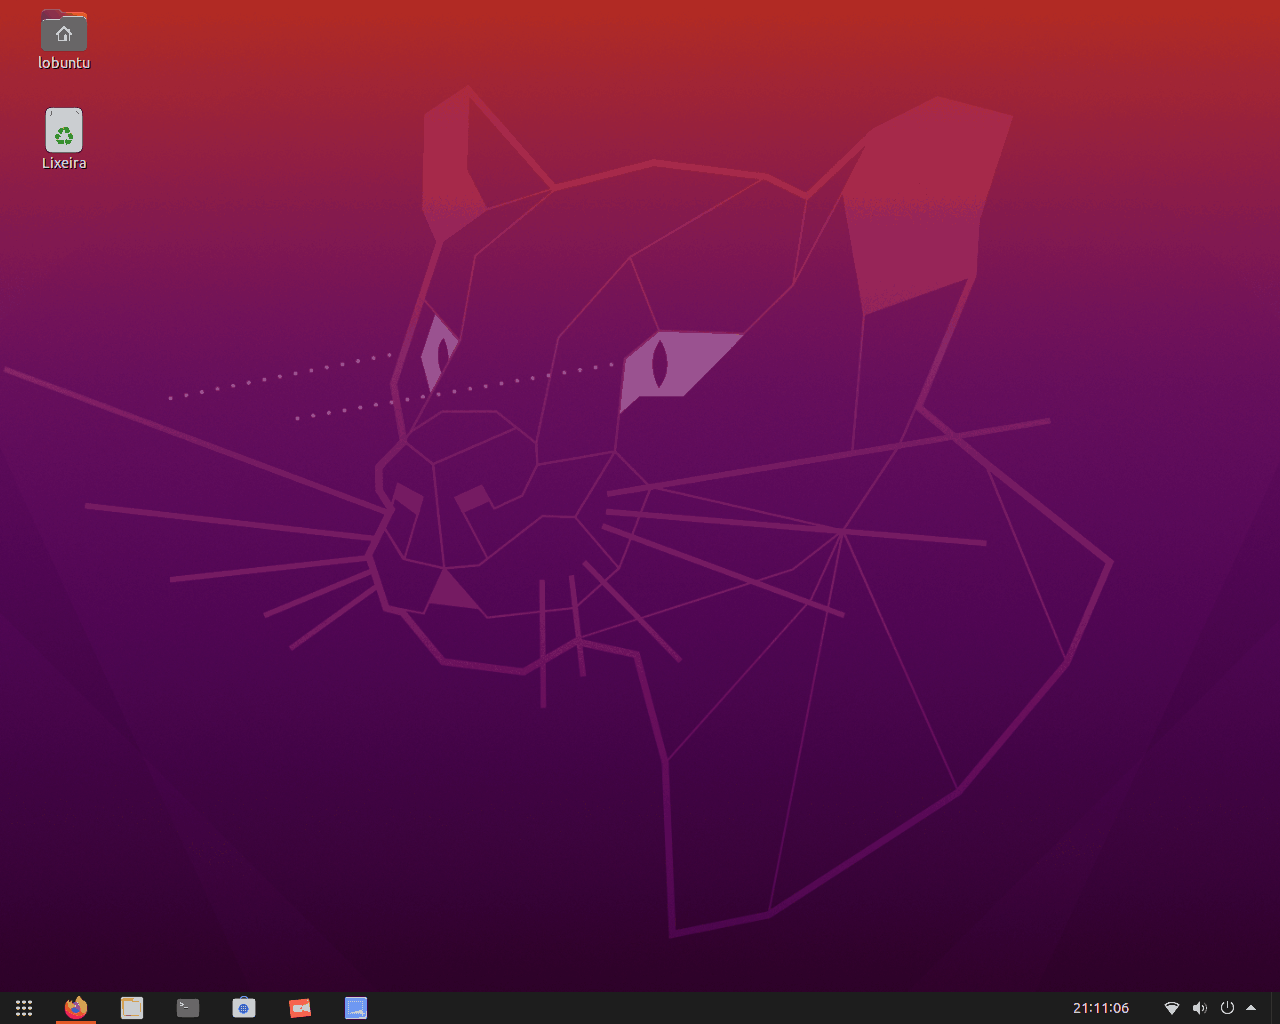Launch the terminal from the taskbar

pos(188,1008)
